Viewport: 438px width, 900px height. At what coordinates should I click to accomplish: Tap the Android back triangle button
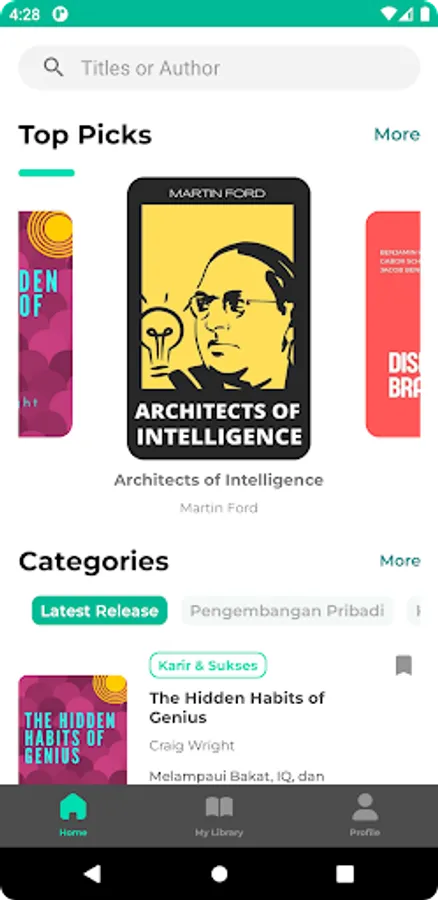(93, 874)
